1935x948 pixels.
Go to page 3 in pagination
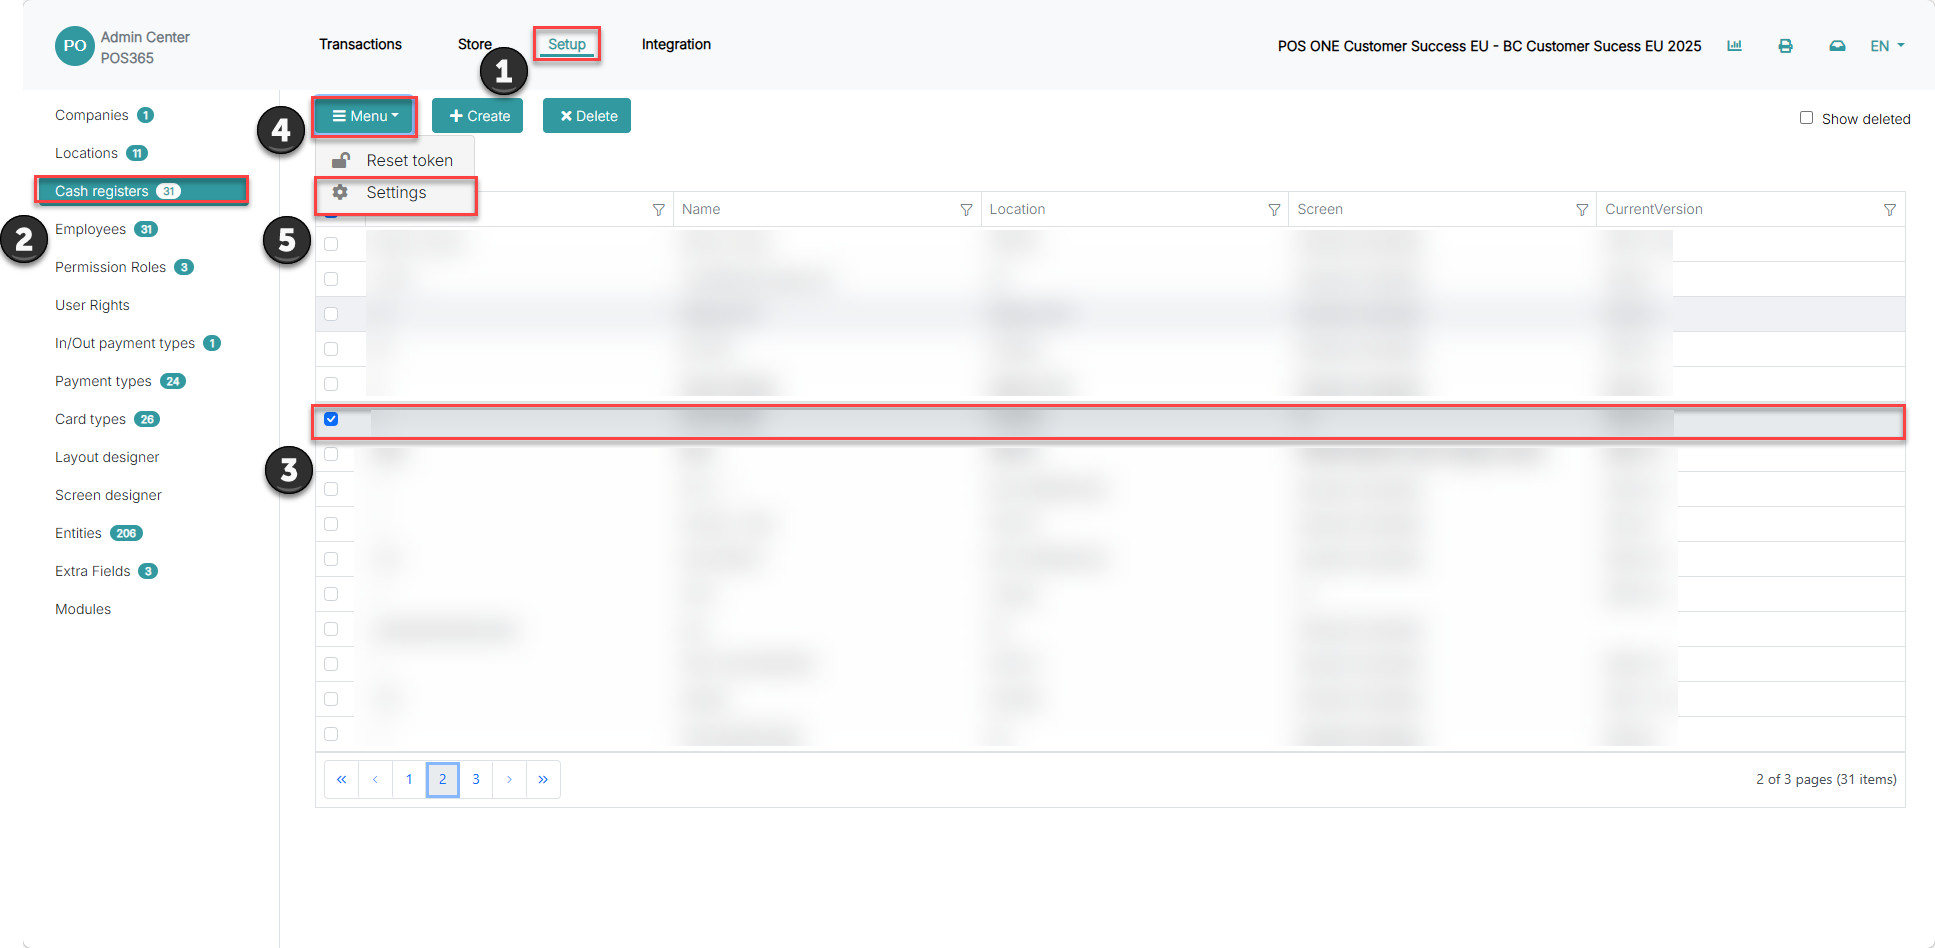pyautogui.click(x=476, y=779)
